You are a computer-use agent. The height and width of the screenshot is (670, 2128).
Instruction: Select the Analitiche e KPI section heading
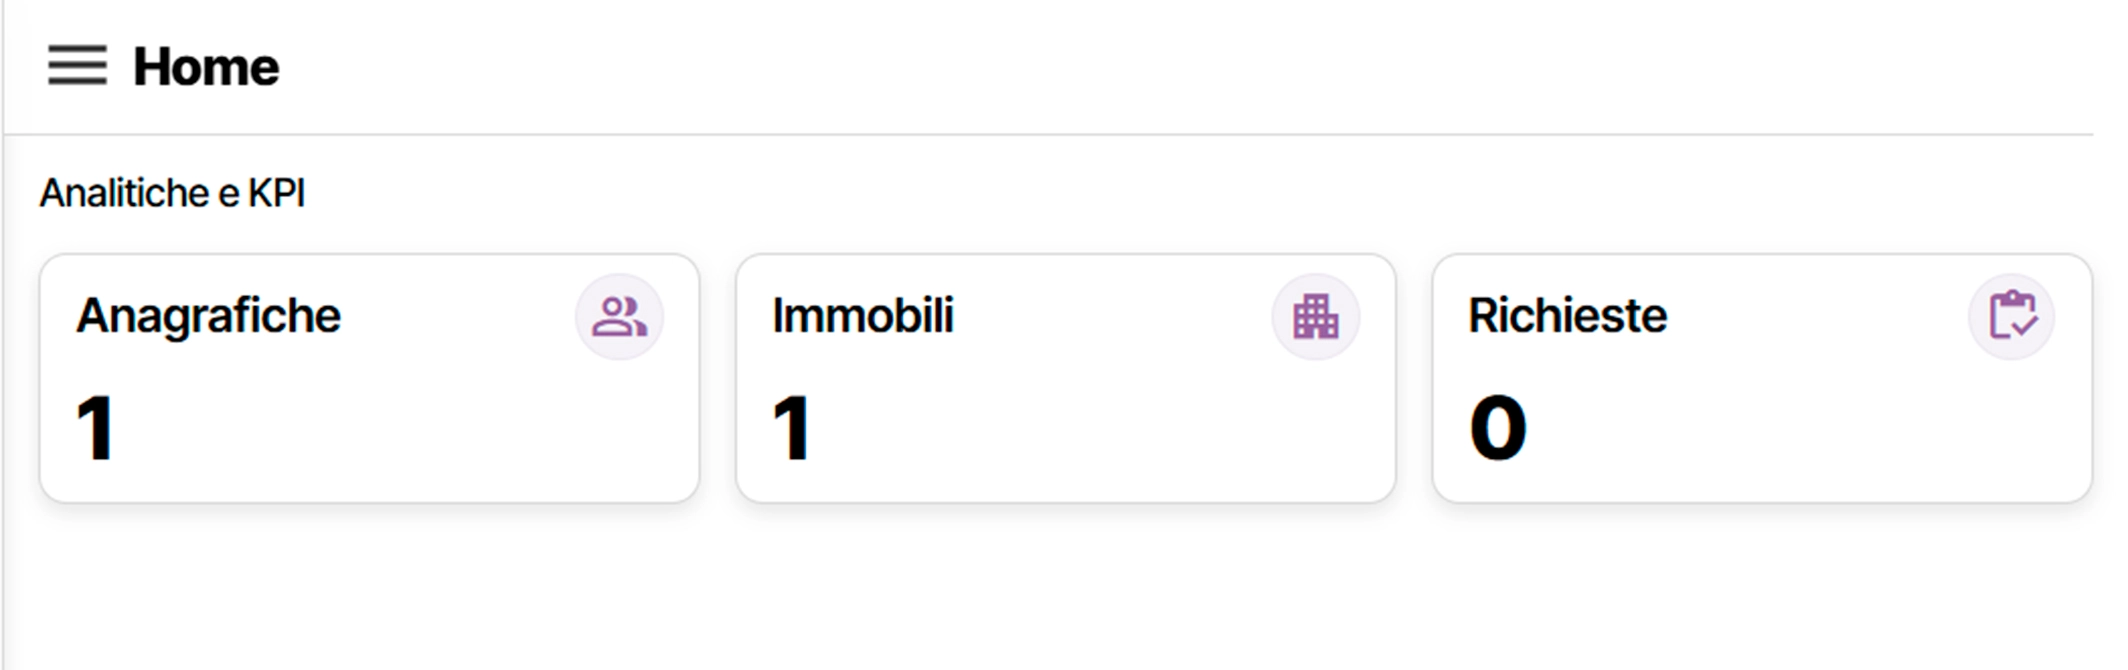[172, 193]
